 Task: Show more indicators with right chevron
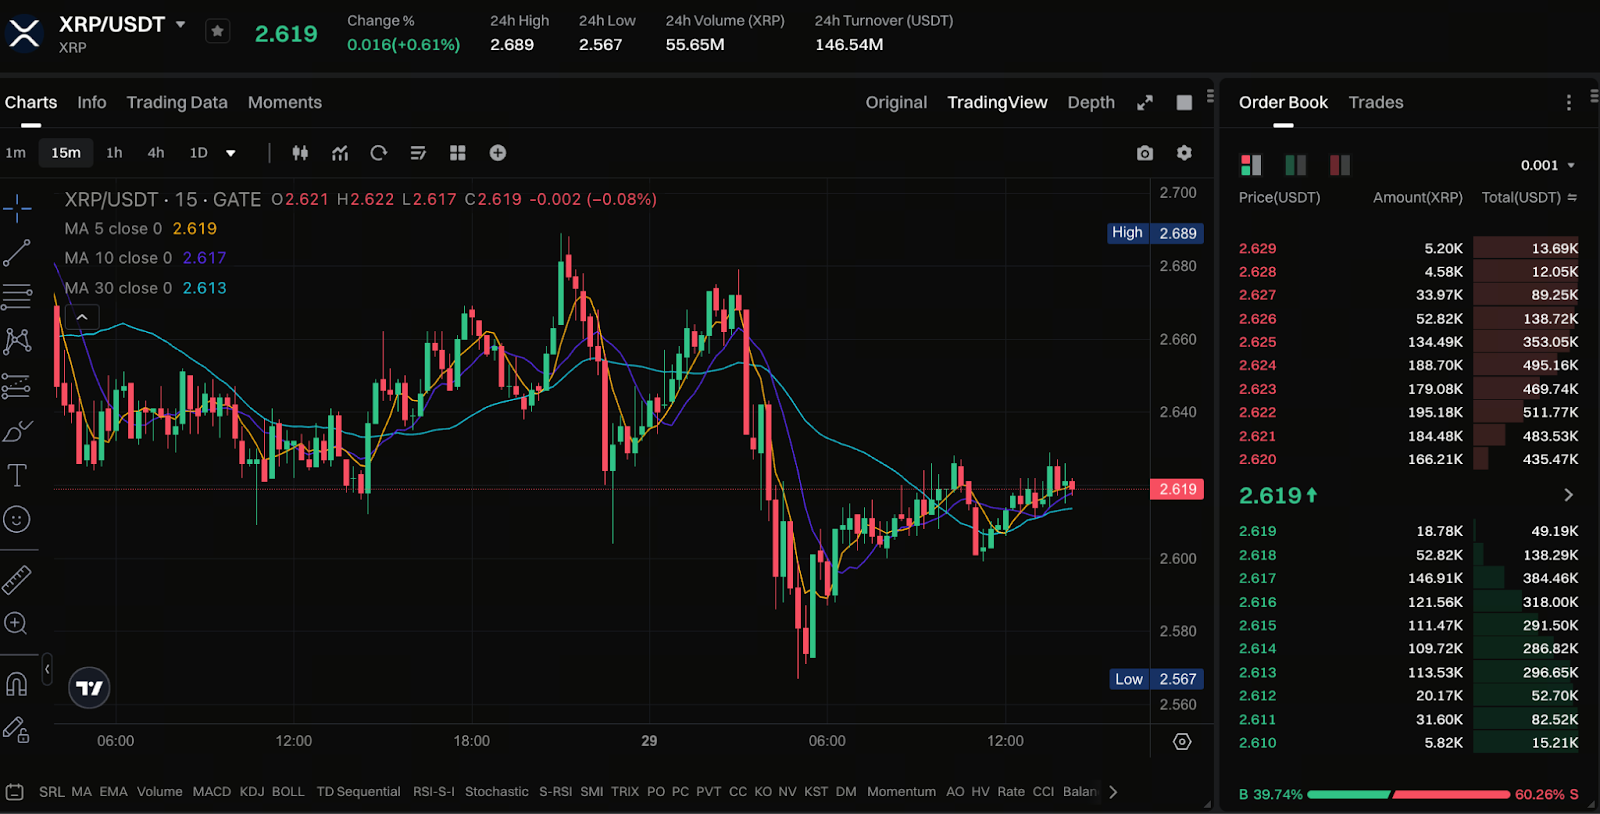coord(1113,792)
